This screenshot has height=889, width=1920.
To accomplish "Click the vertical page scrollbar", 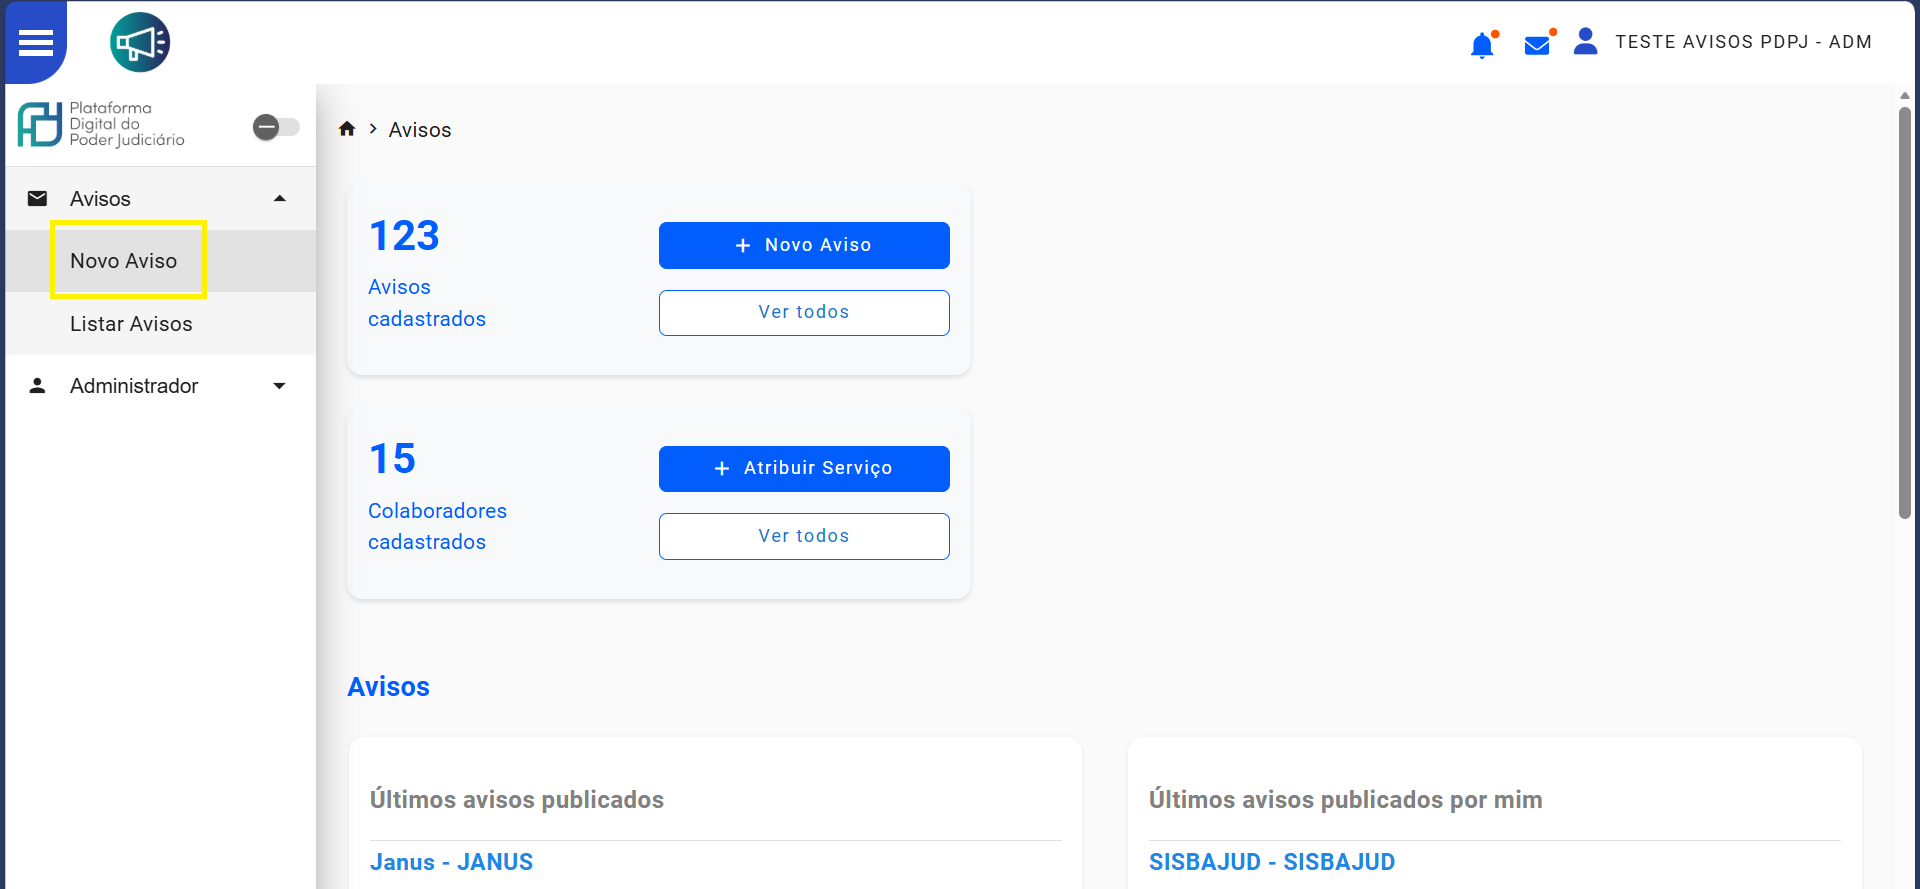I will coord(1904,310).
